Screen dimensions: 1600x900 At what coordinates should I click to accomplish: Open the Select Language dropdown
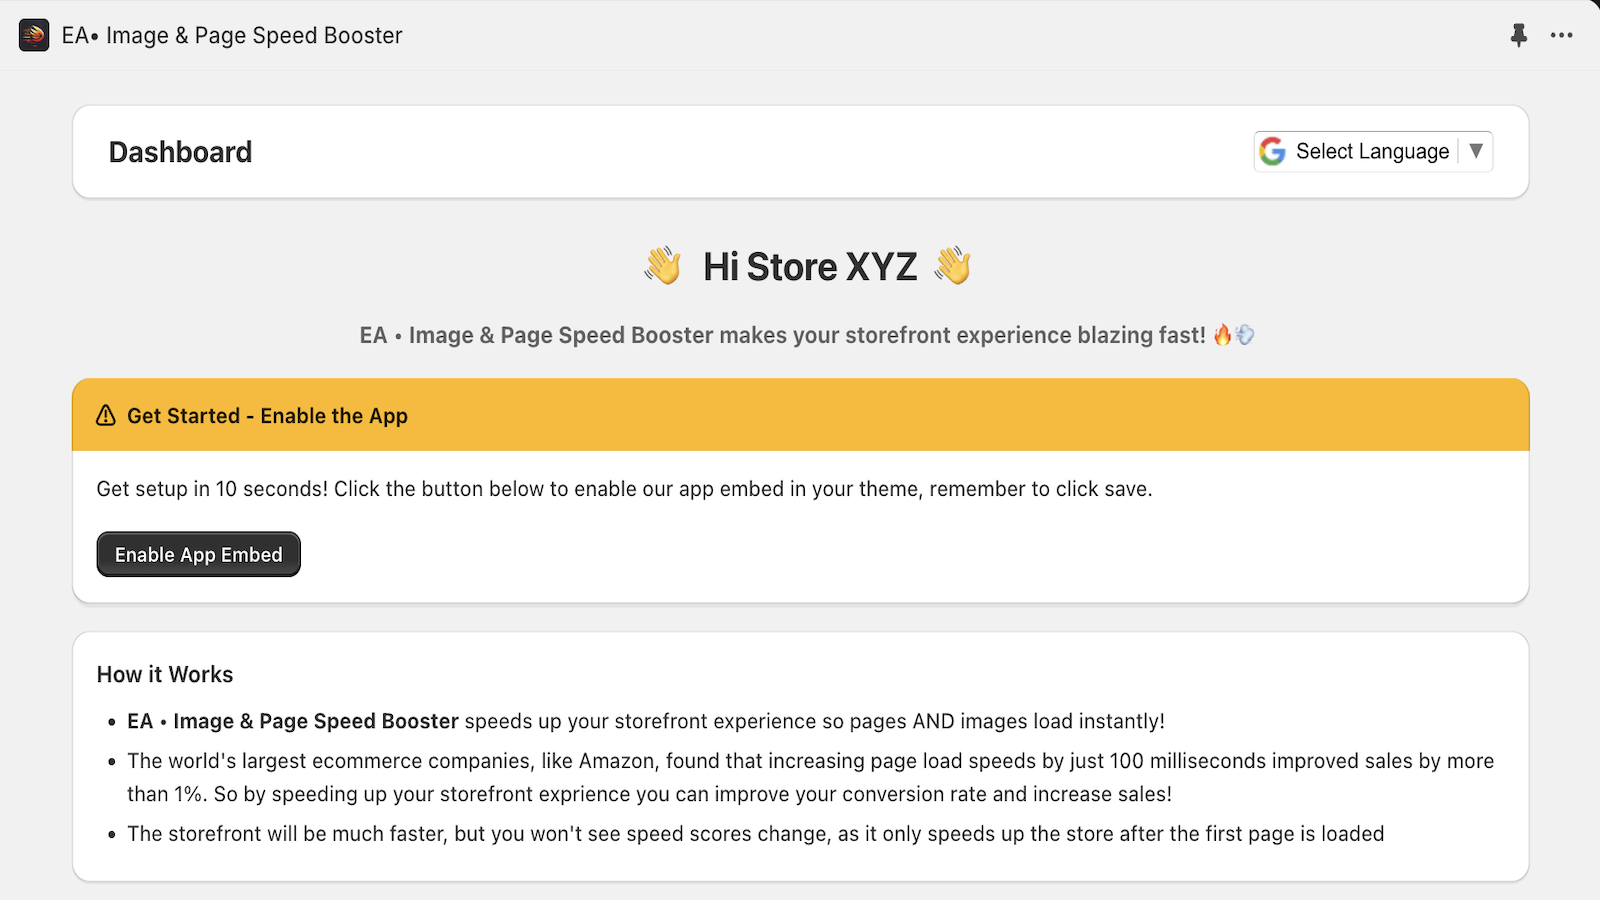[1371, 152]
